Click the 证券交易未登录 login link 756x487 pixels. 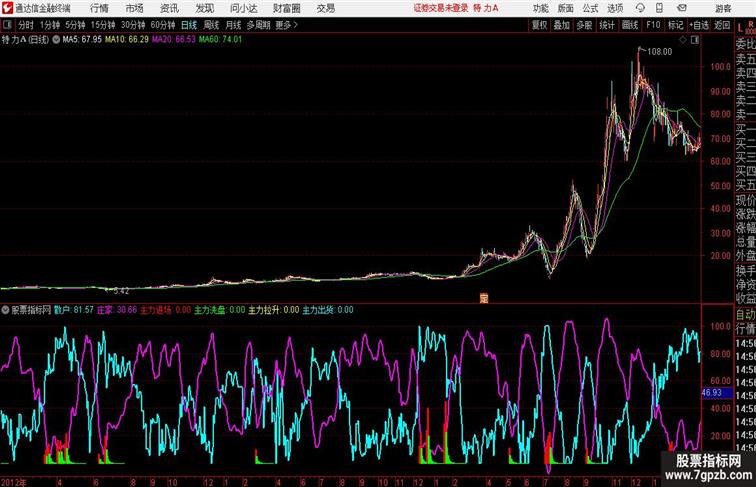coord(441,8)
